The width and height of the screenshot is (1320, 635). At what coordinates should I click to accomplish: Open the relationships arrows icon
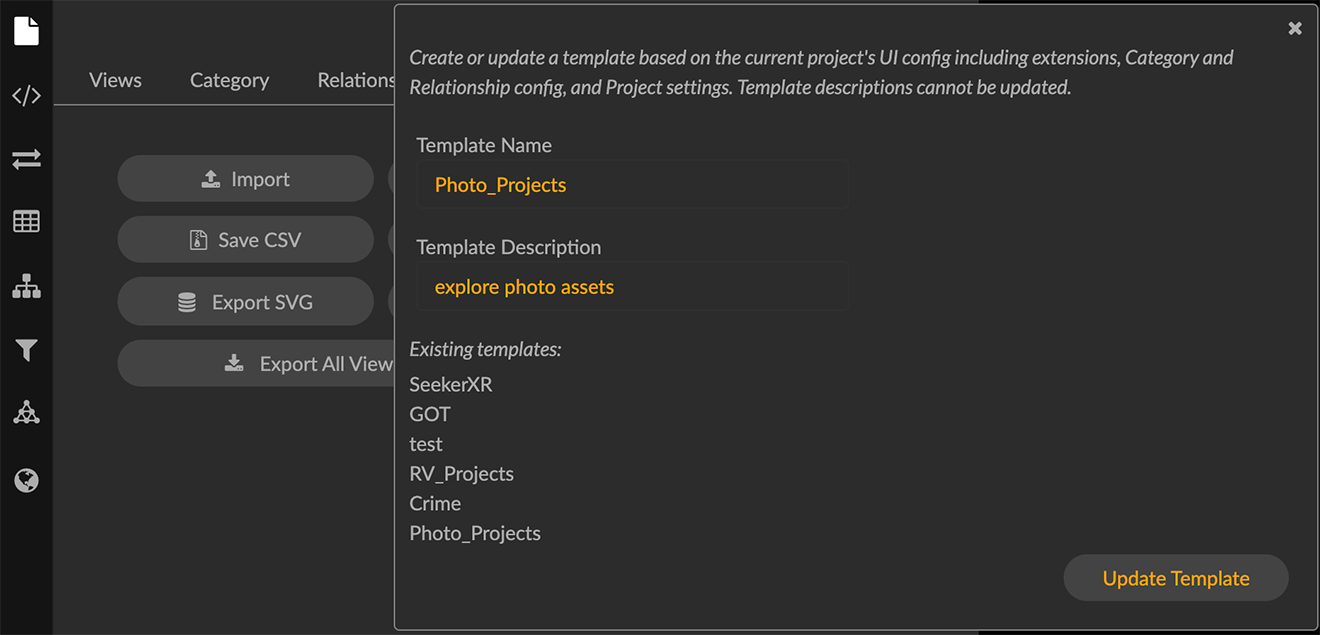[x=25, y=159]
